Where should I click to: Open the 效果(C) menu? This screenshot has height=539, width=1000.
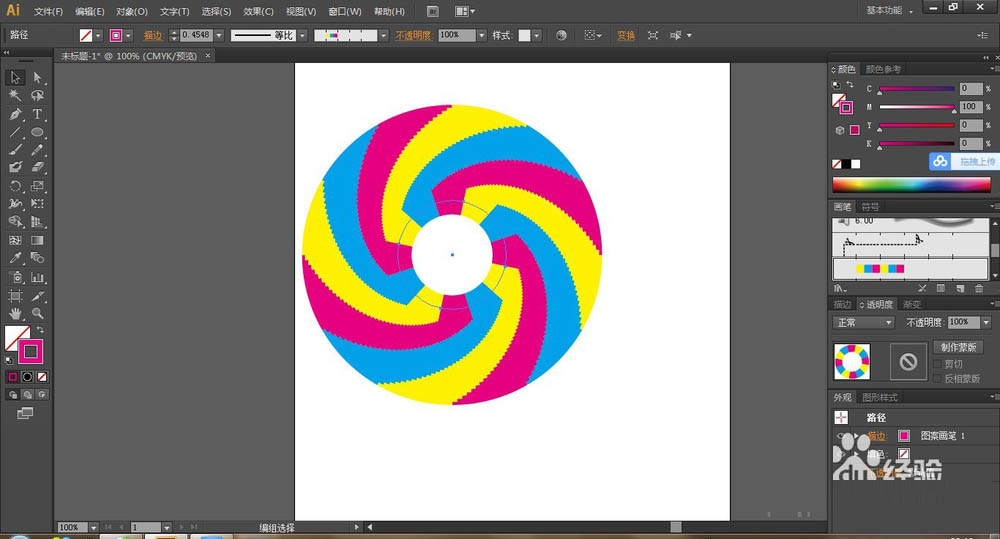(x=259, y=12)
